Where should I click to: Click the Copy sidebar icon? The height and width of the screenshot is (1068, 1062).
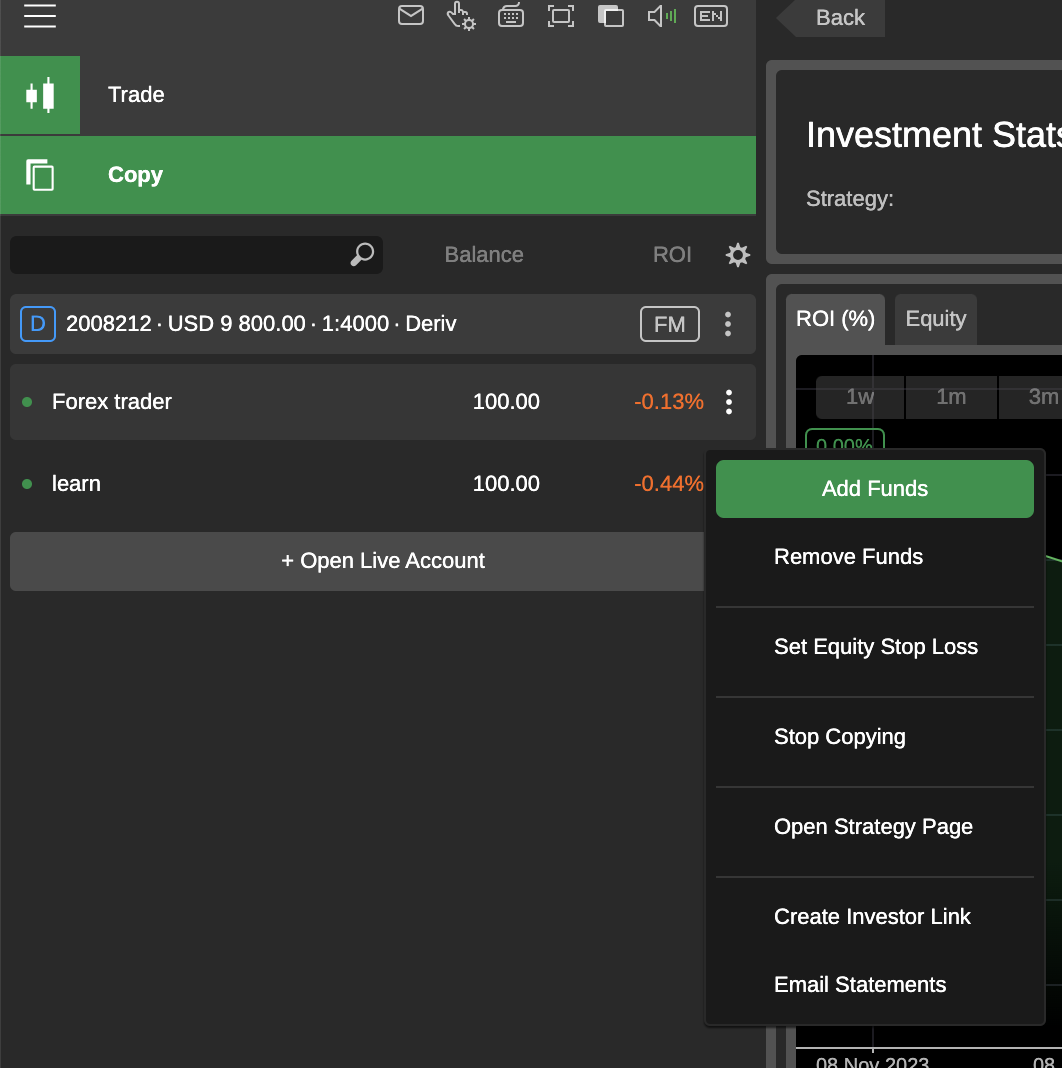click(40, 175)
